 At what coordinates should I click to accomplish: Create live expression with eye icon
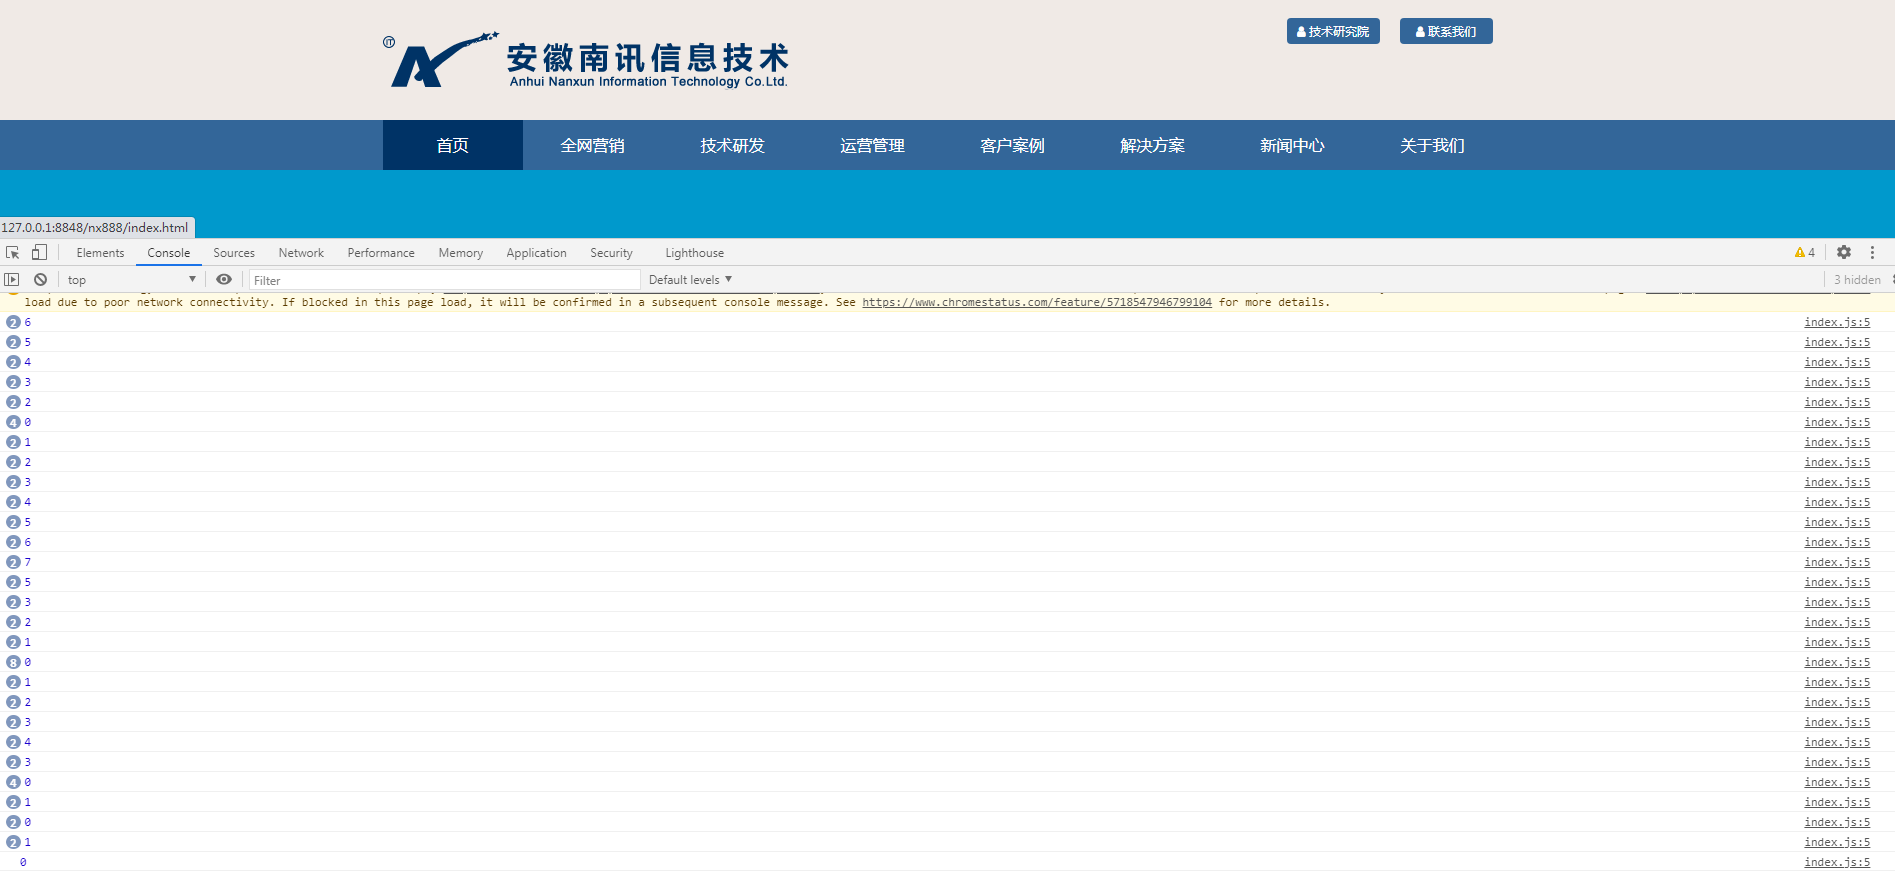click(224, 280)
